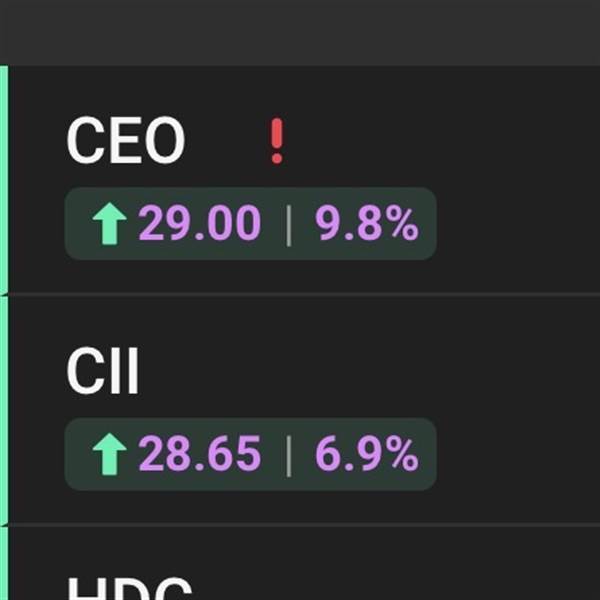Click the separator line between CEO and CII
The width and height of the screenshot is (600, 600).
click(x=300, y=295)
